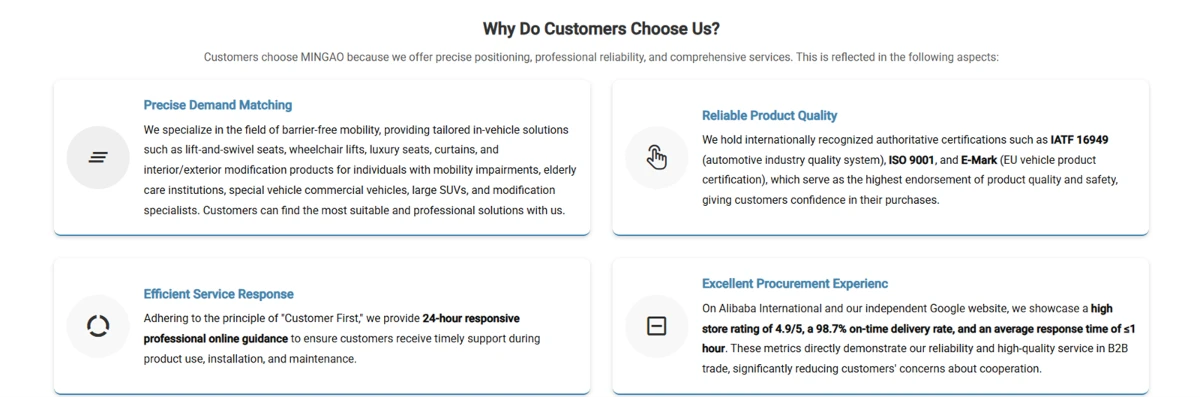
Task: Click the circular loader icon beside Efficient Service Response
Action: pyautogui.click(x=98, y=326)
